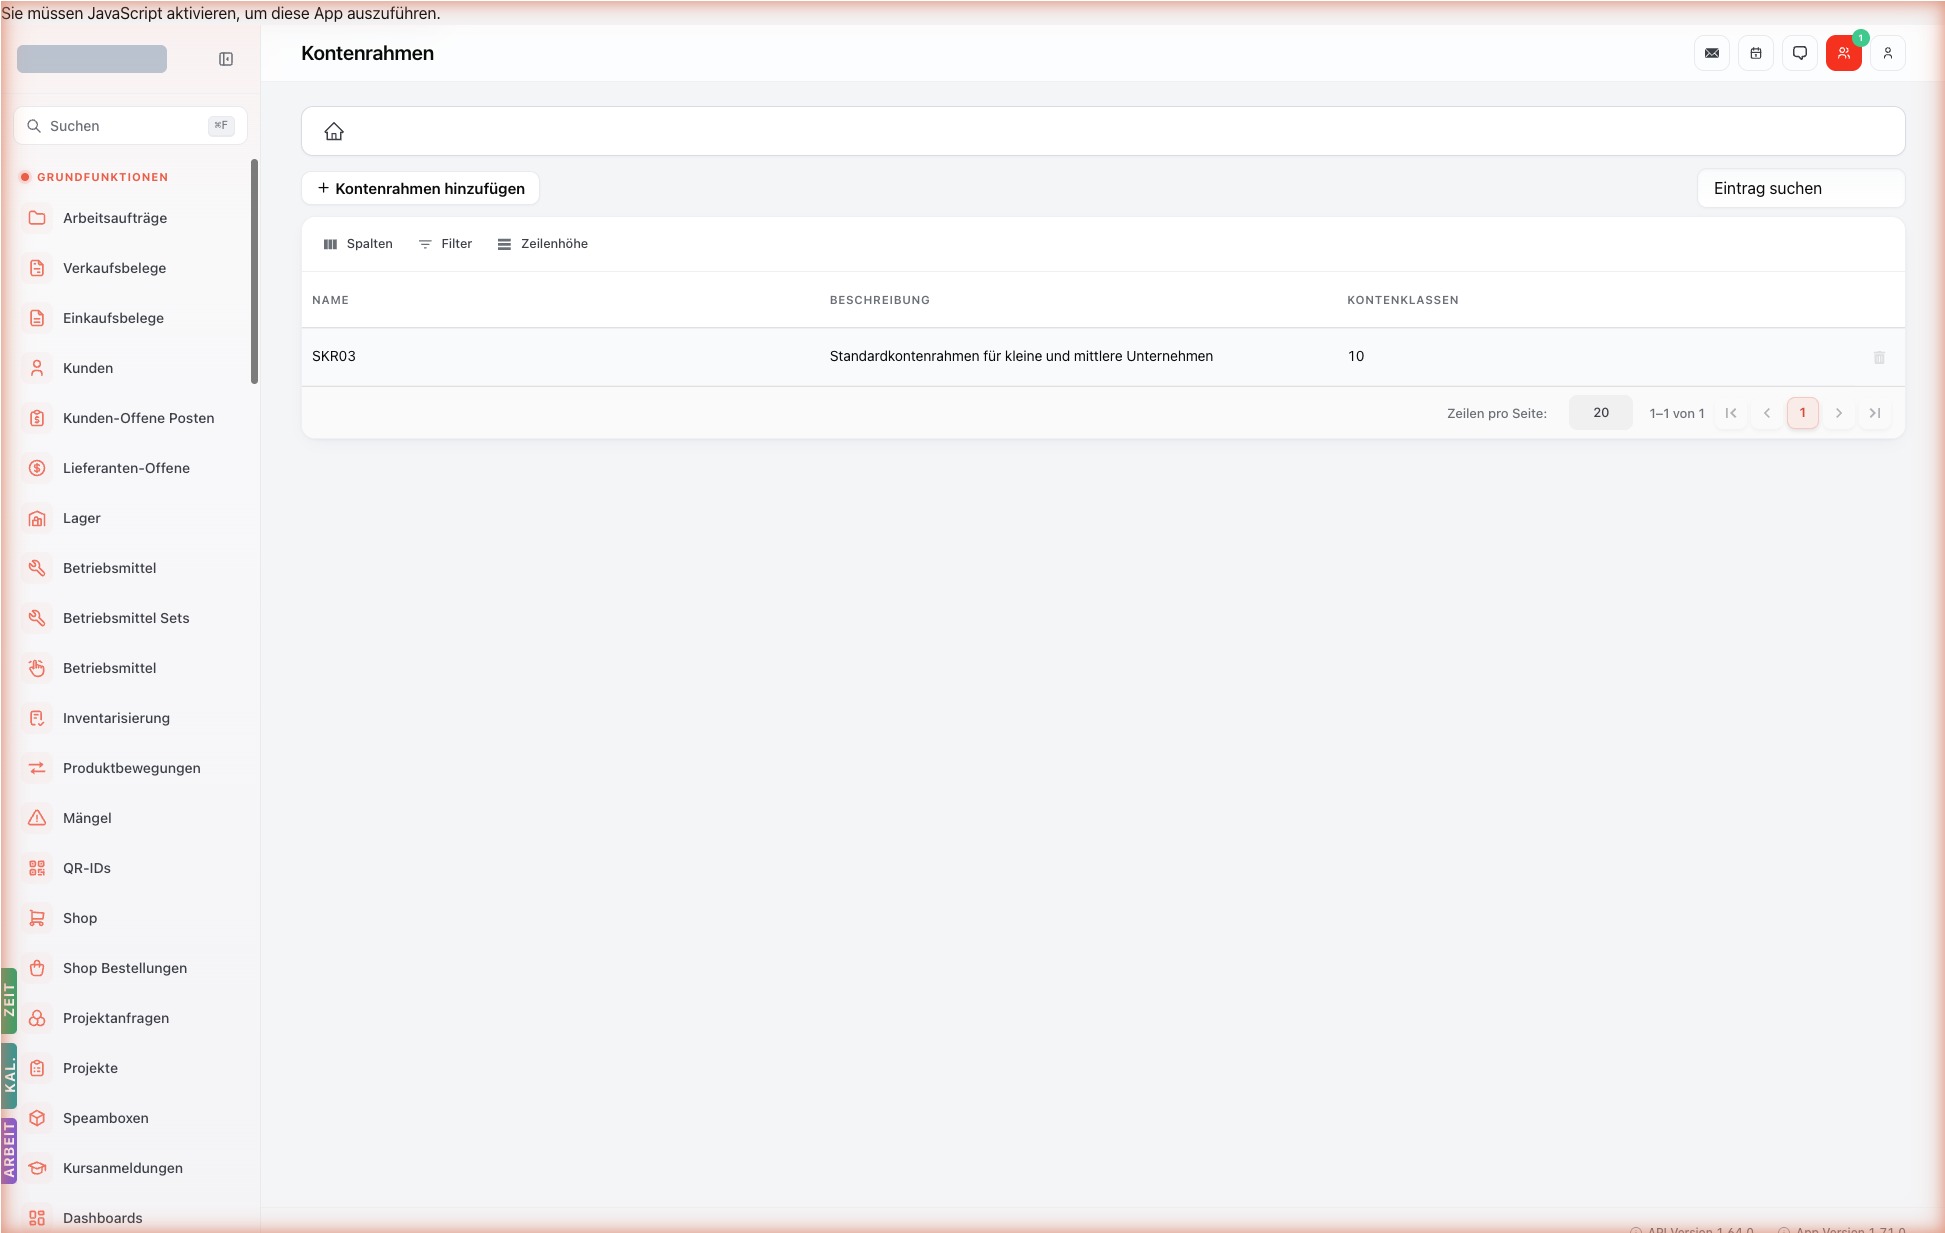1945x1233 pixels.
Task: Click the Lieferanten-Offene dollar icon
Action: (37, 468)
